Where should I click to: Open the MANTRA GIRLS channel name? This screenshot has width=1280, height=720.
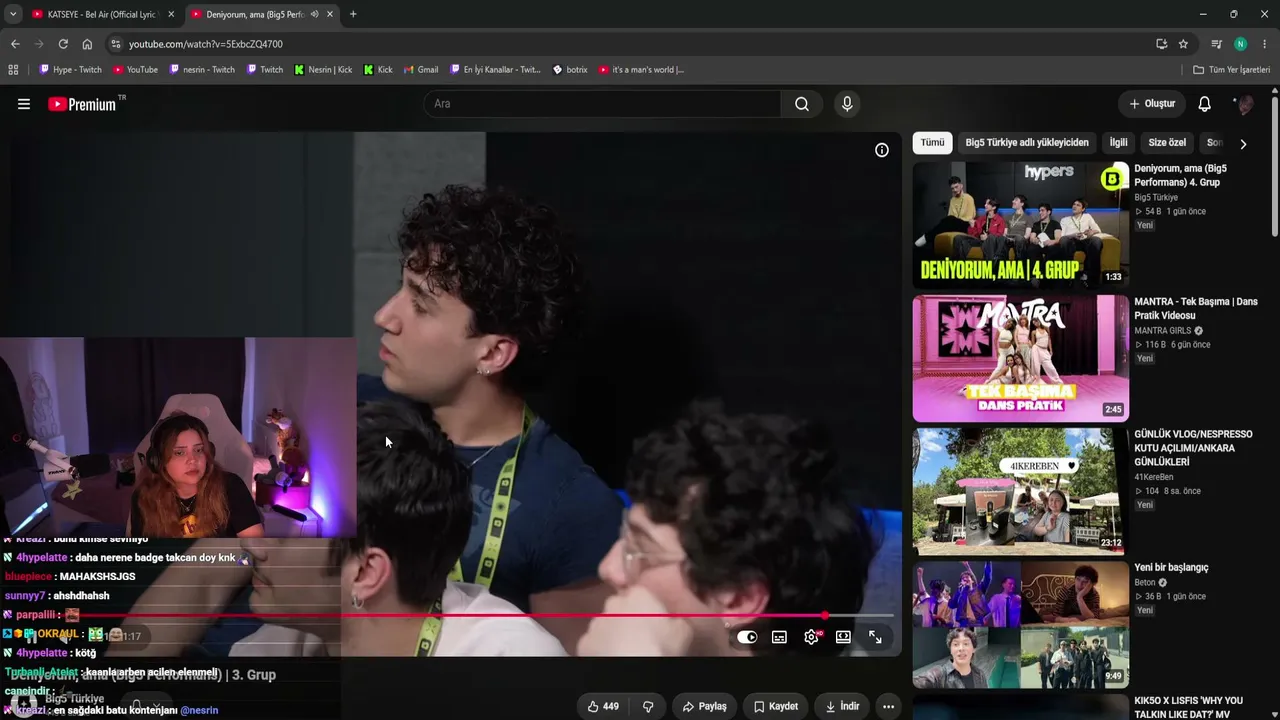[x=1162, y=331]
